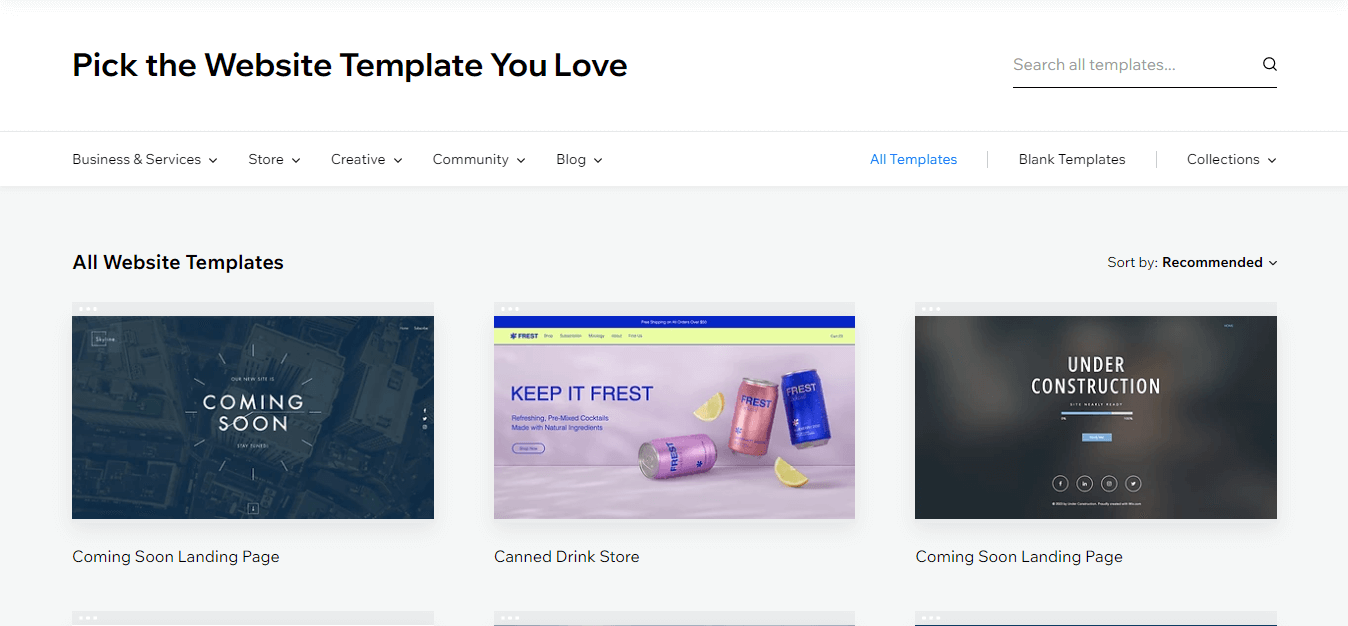Screen dimensions: 1348x626
Task: Open the Under Construction template thumbnail
Action: point(1095,417)
